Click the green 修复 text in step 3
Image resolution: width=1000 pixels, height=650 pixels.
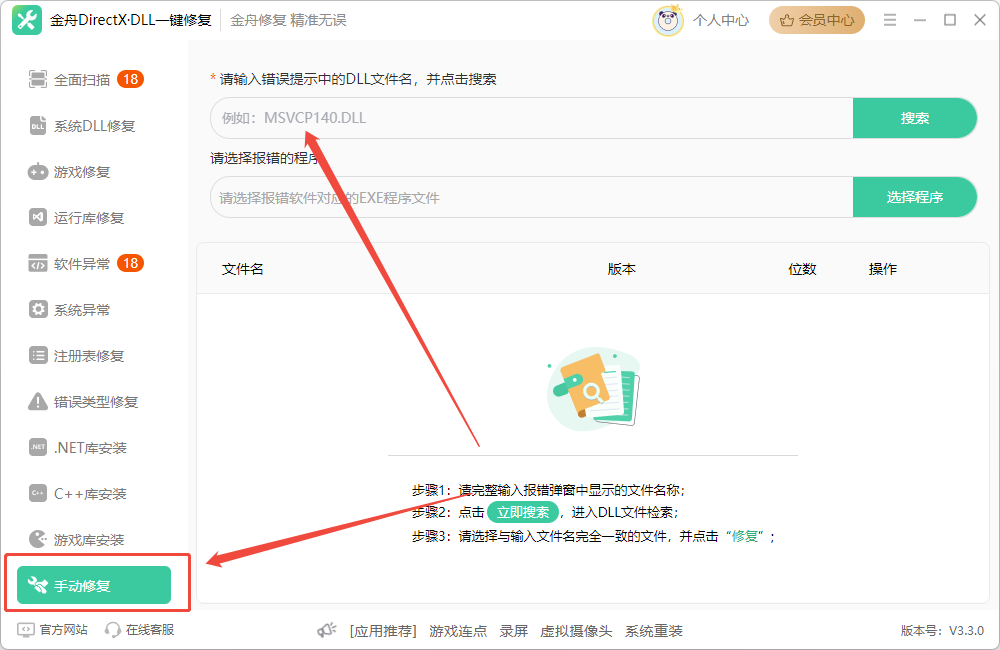click(x=745, y=536)
